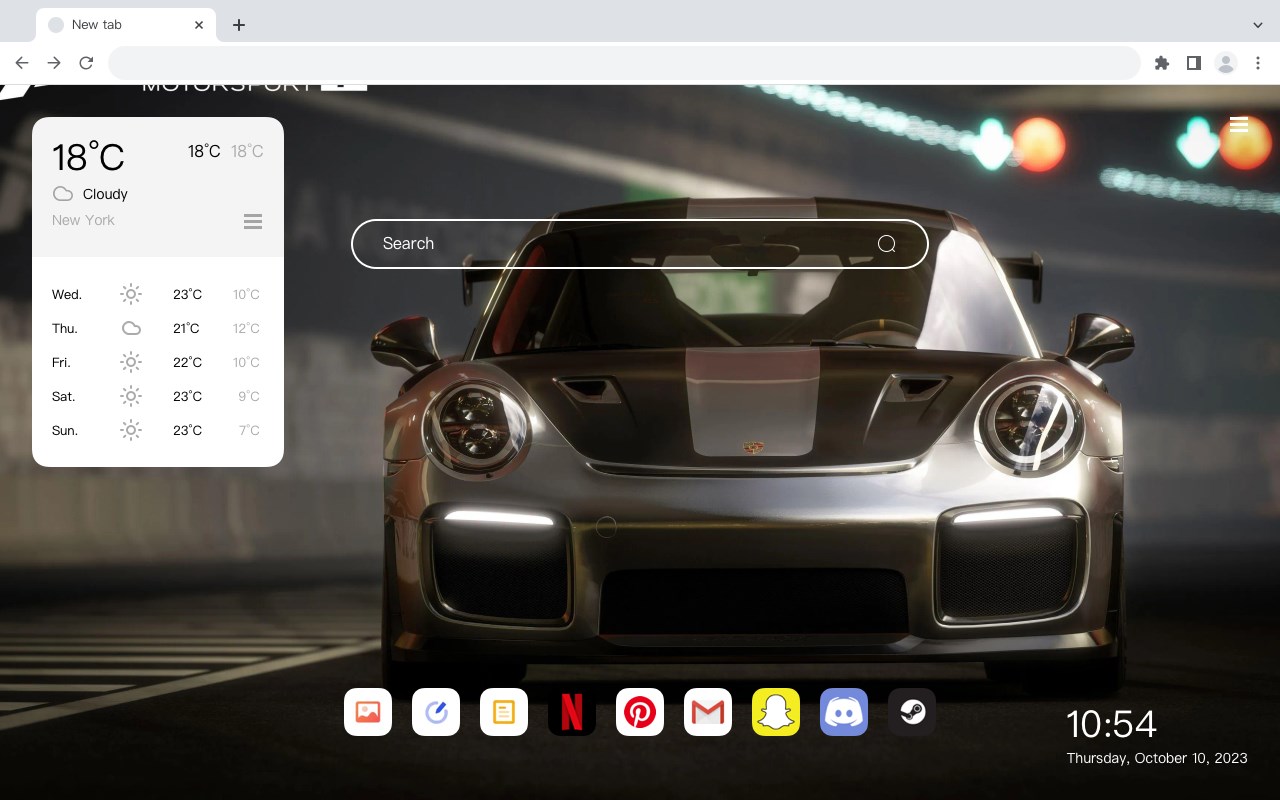Open the Gmail shortcut
This screenshot has height=800, width=1280.
click(x=708, y=712)
